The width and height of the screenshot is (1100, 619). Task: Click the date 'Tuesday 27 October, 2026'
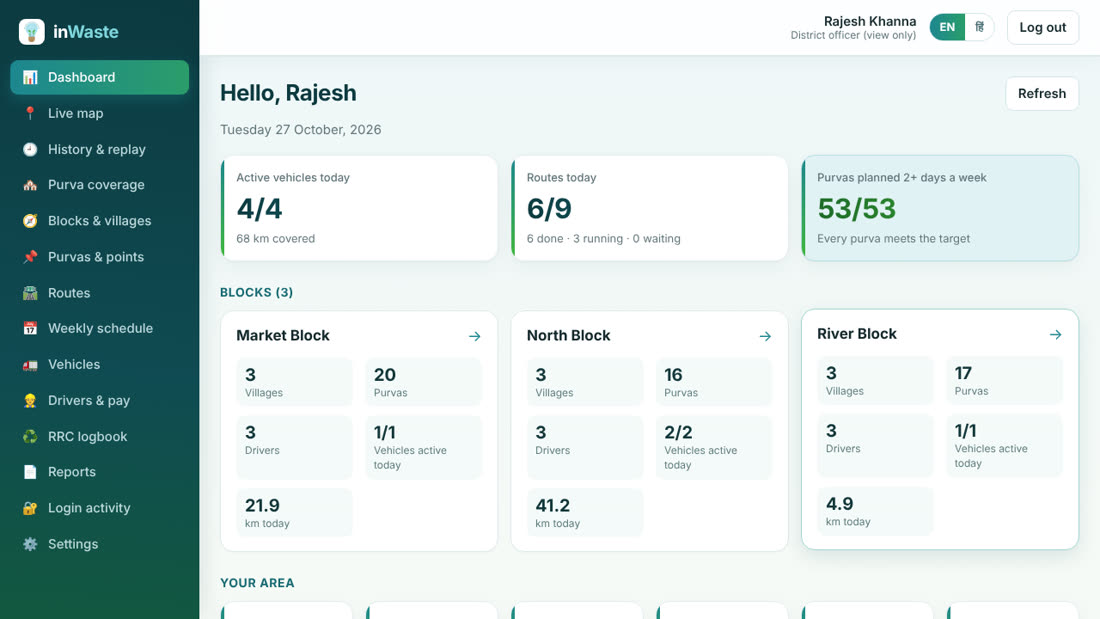tap(301, 130)
